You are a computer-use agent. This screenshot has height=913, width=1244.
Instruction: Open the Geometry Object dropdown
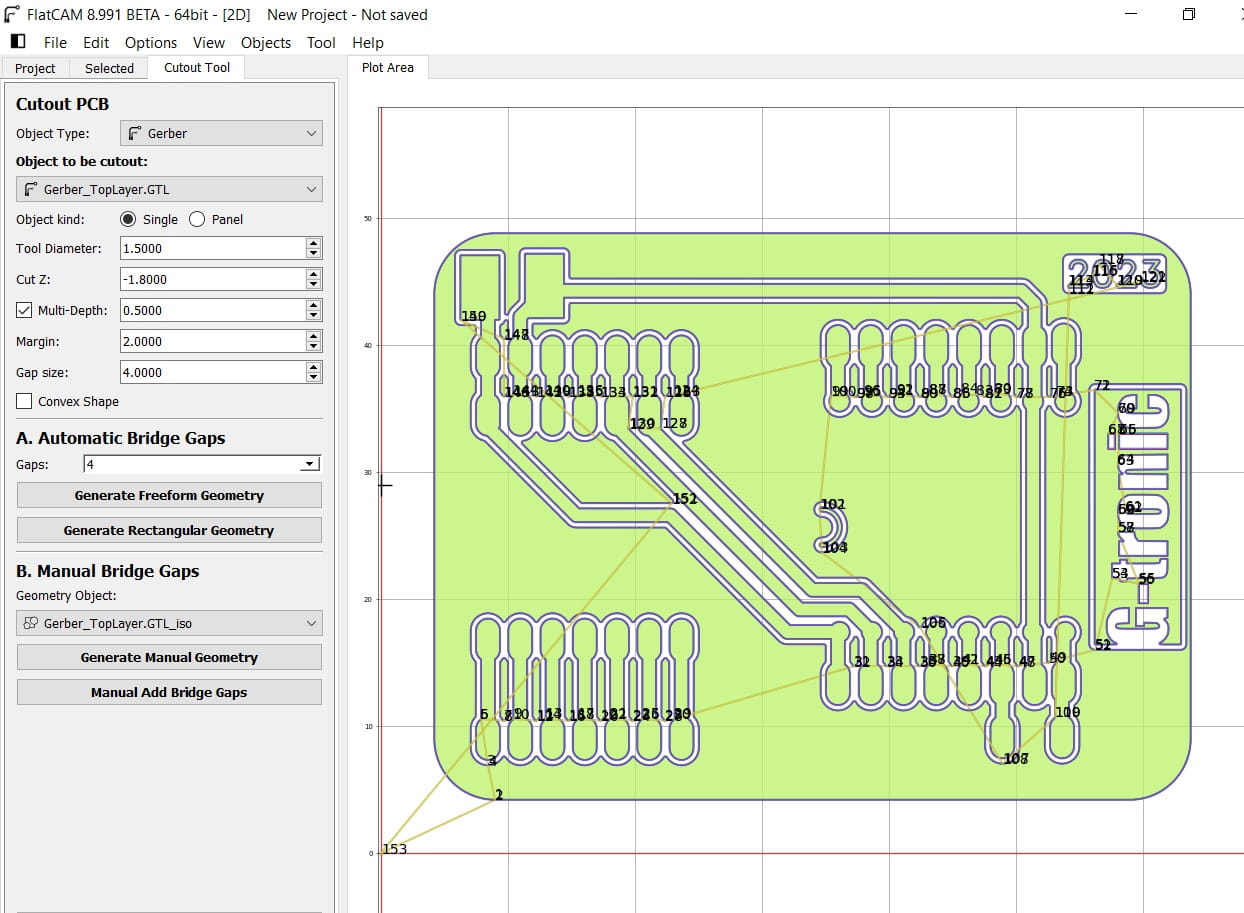311,622
